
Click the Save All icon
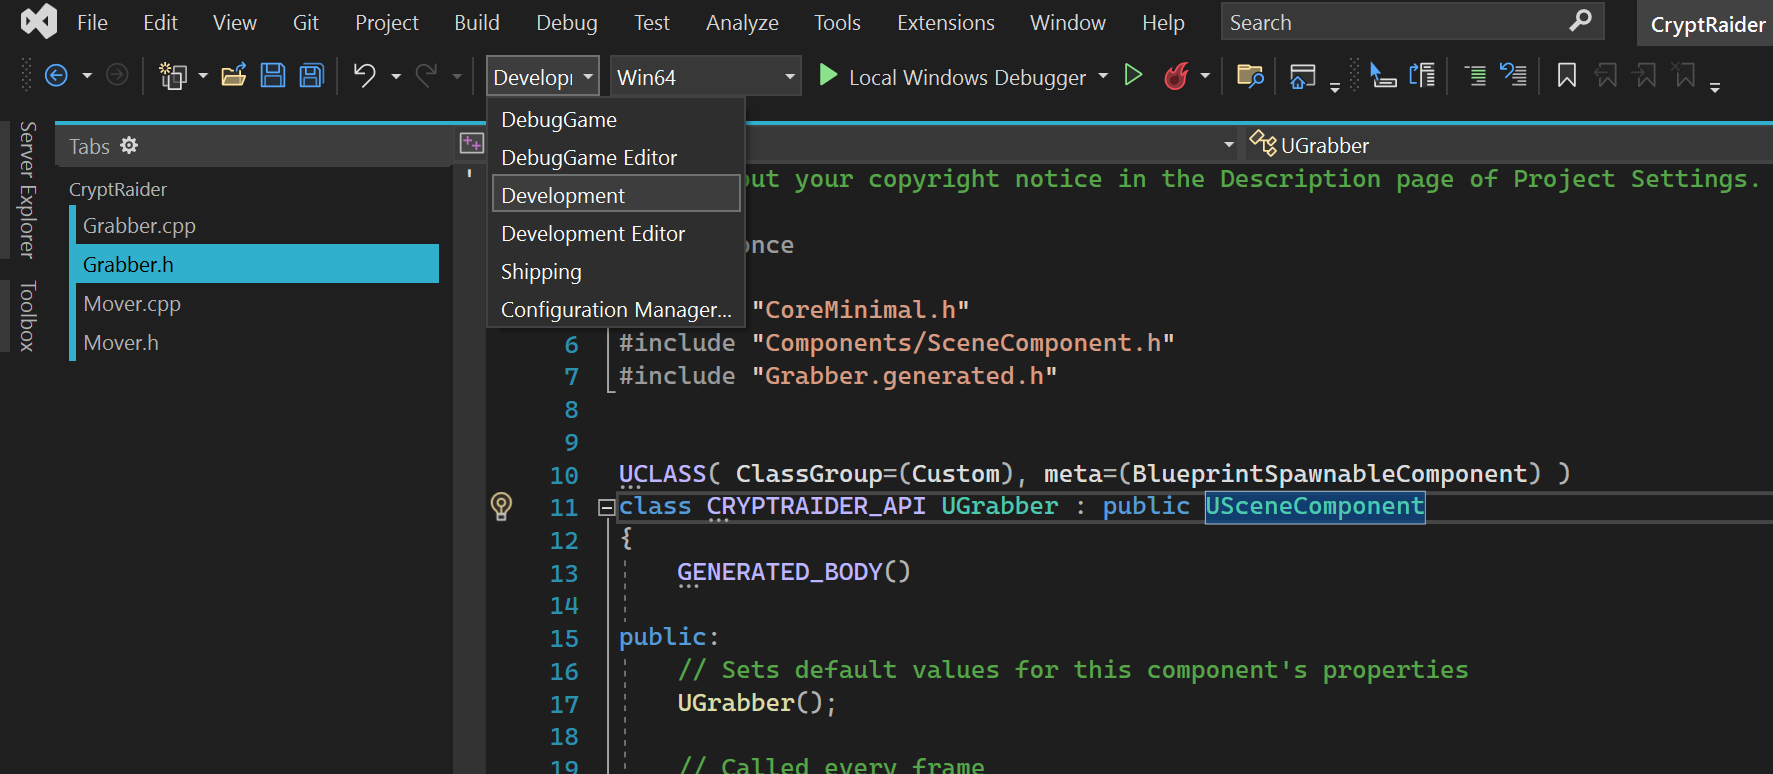coord(312,76)
